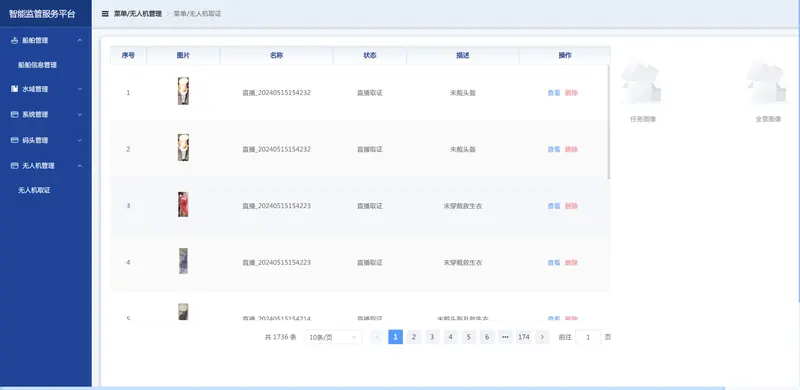Expand the 码头管理 menu chevron
This screenshot has width=800, height=390.
(x=80, y=140)
